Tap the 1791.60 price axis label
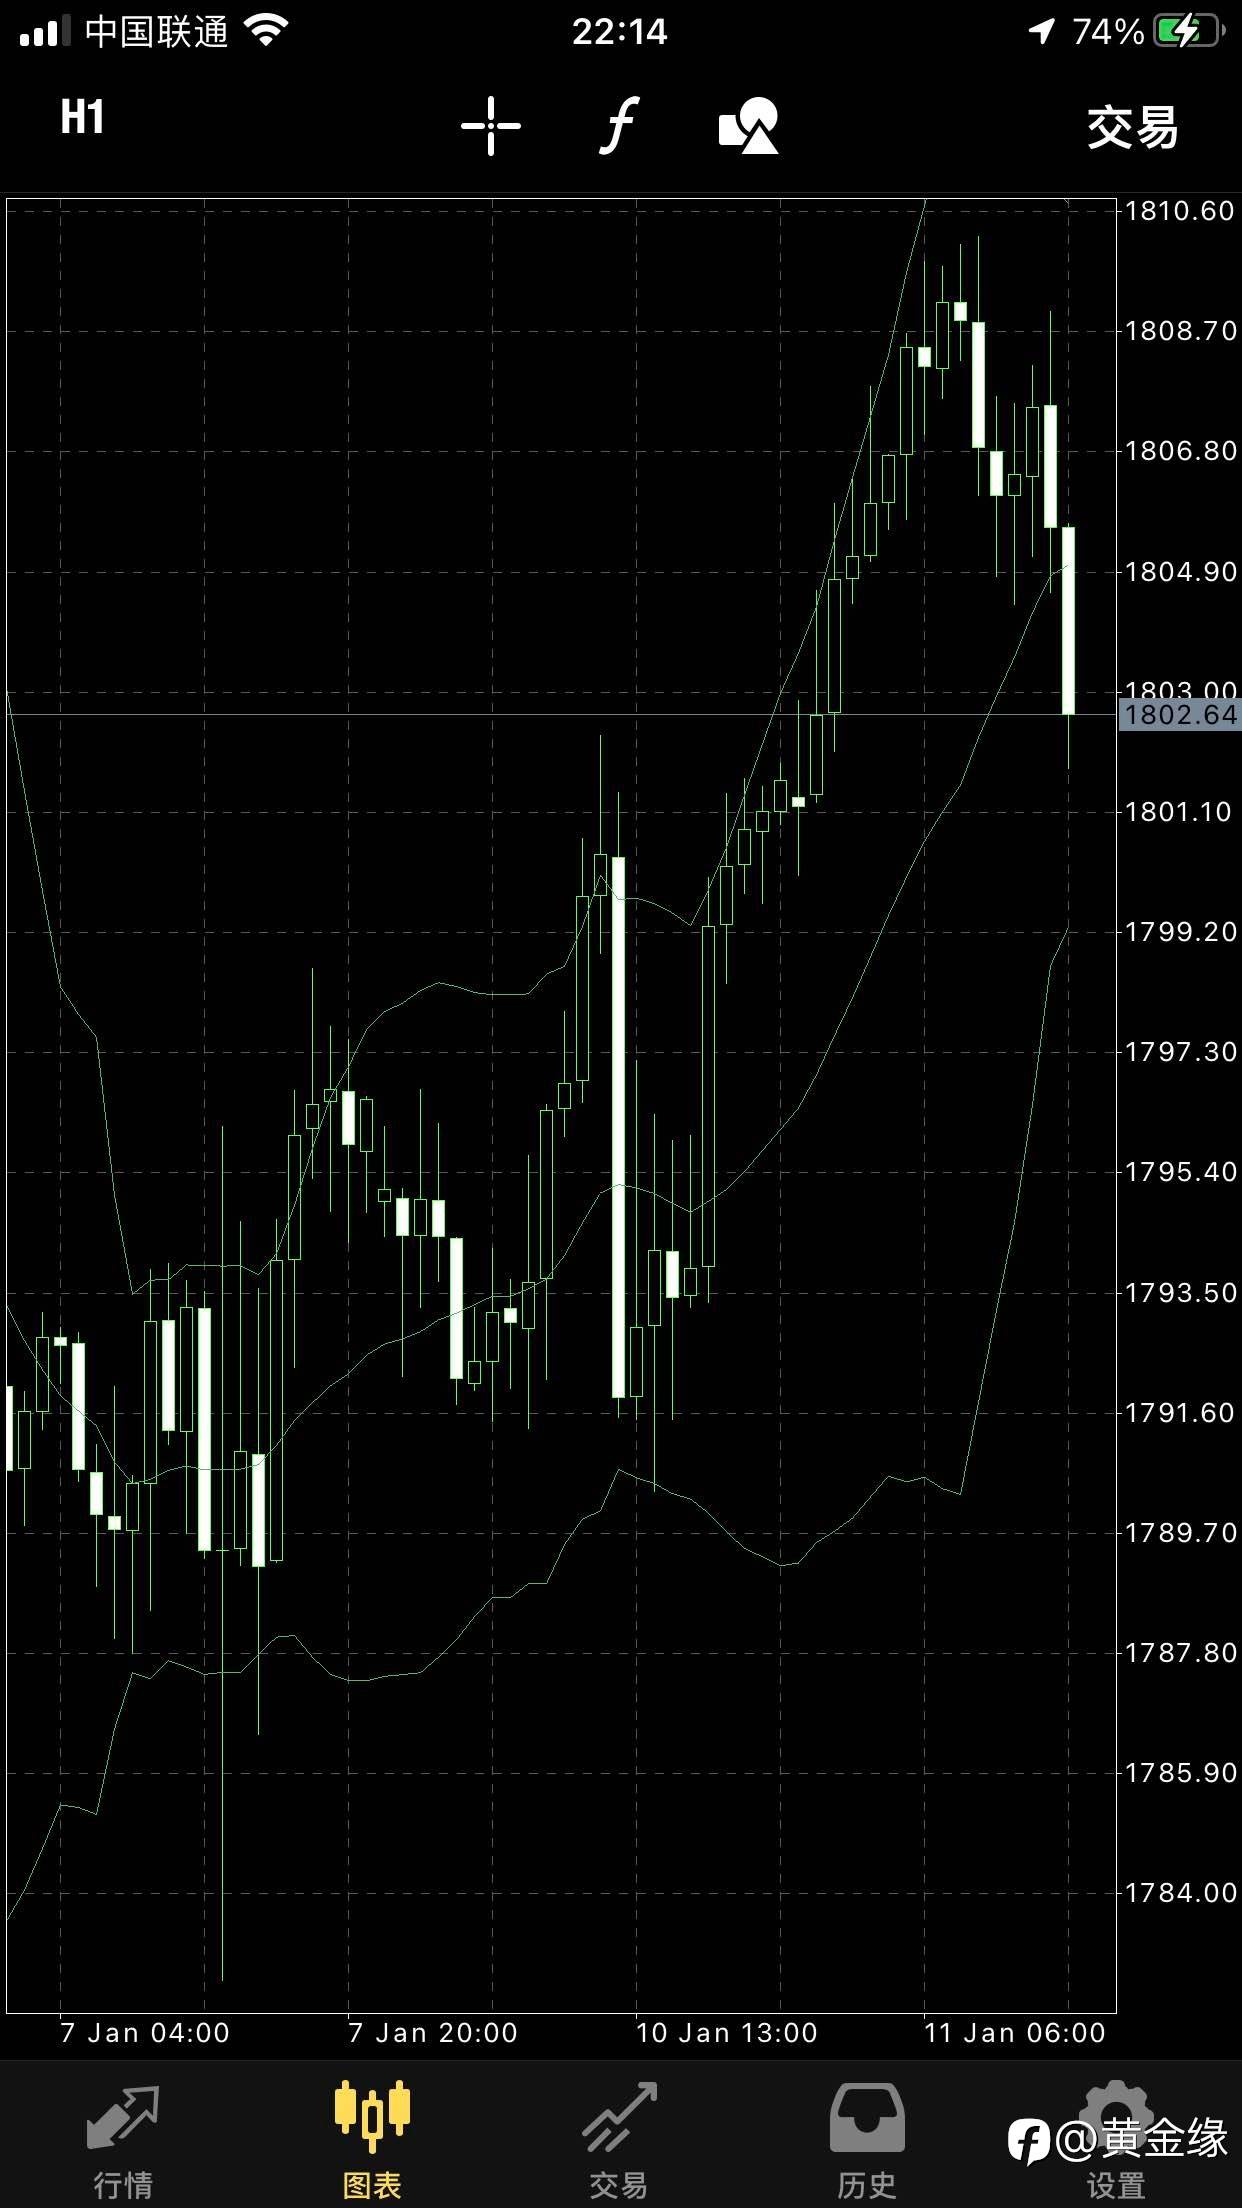1242x2208 pixels. point(1180,1413)
